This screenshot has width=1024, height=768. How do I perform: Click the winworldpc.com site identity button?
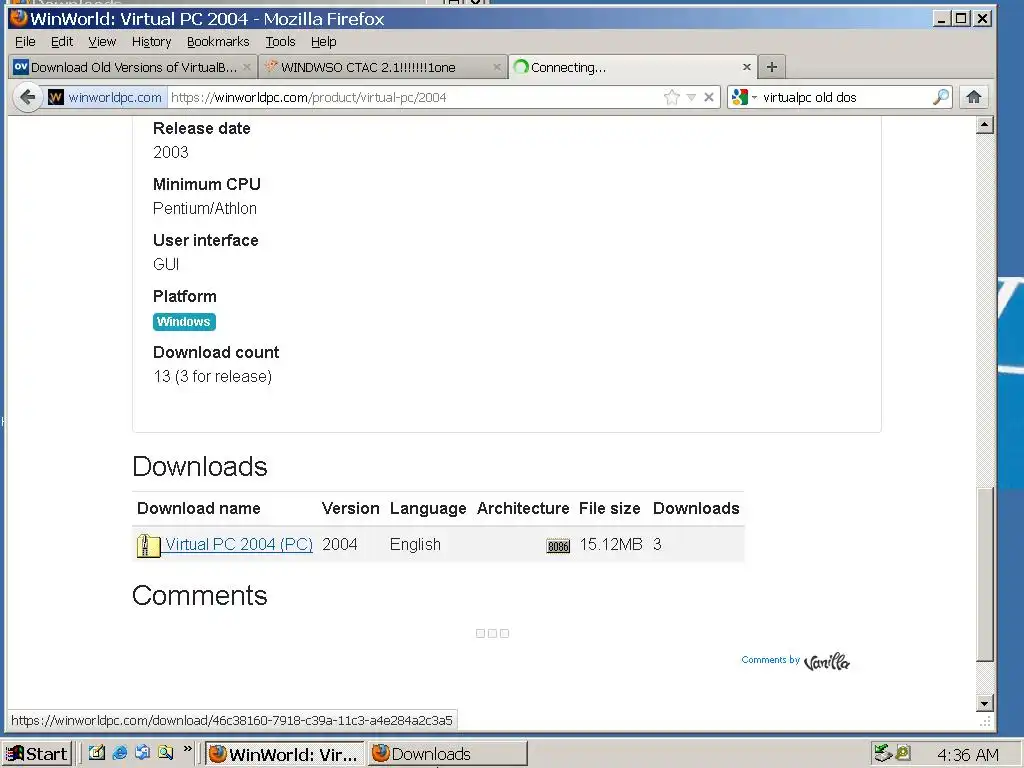[x=106, y=97]
